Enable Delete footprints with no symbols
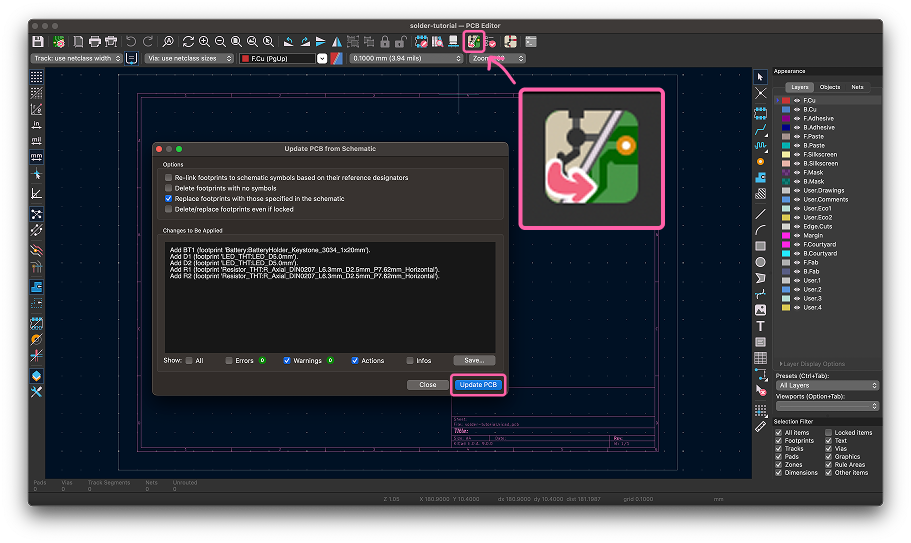The width and height of the screenshot is (911, 543). (169, 188)
